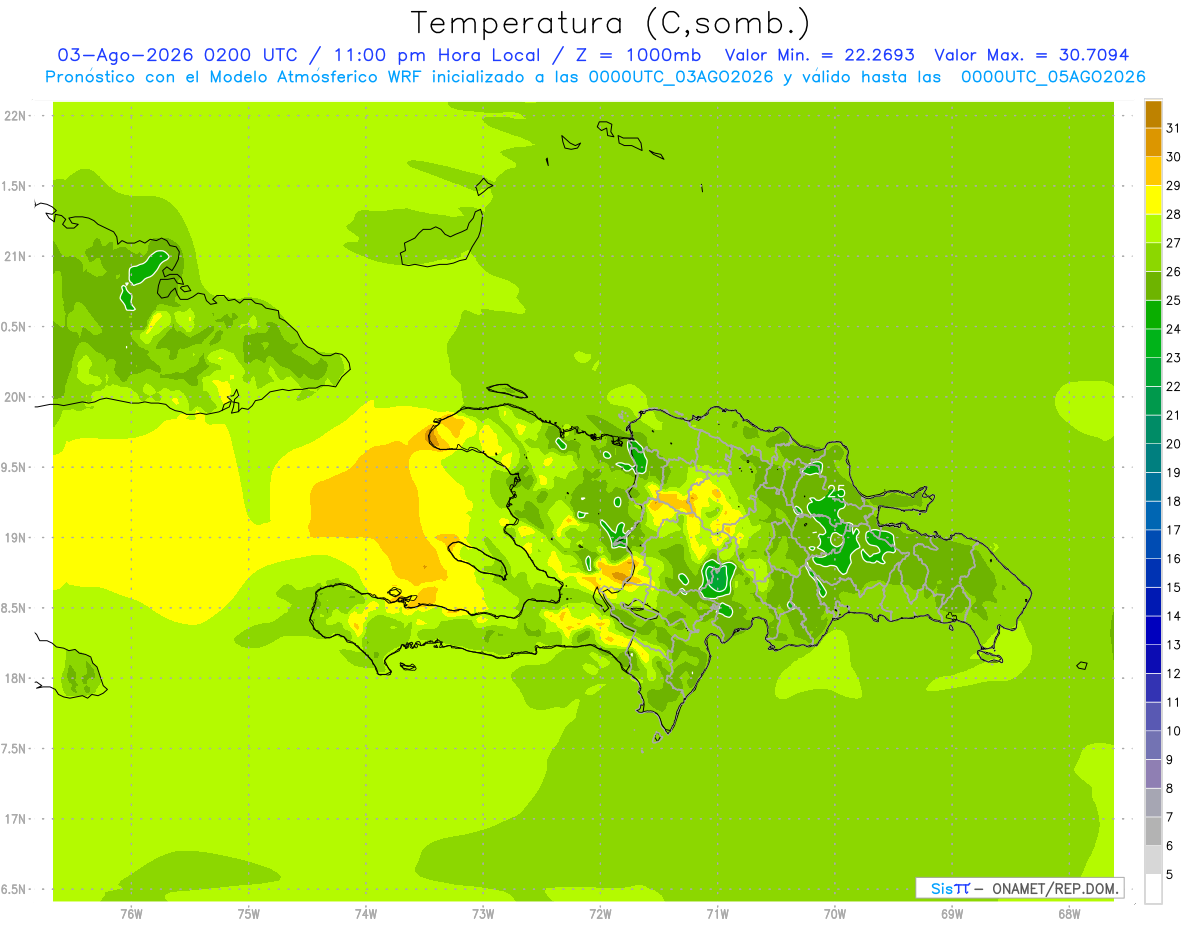Image resolution: width=1200 pixels, height=927 pixels.
Task: Click the yellow legend band between 28 and 29
Action: pyautogui.click(x=1153, y=200)
